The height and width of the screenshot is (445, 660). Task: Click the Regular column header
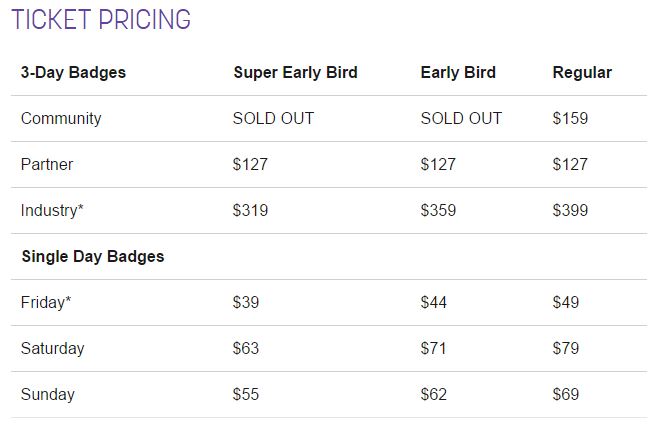[582, 72]
